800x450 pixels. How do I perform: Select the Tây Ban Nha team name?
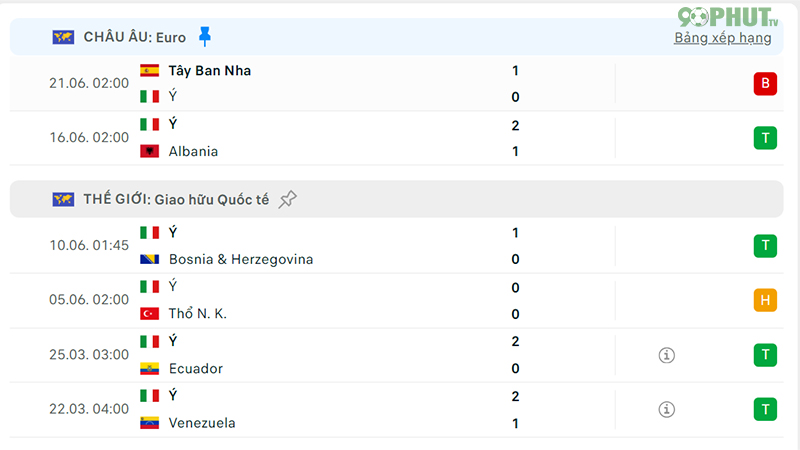point(210,70)
